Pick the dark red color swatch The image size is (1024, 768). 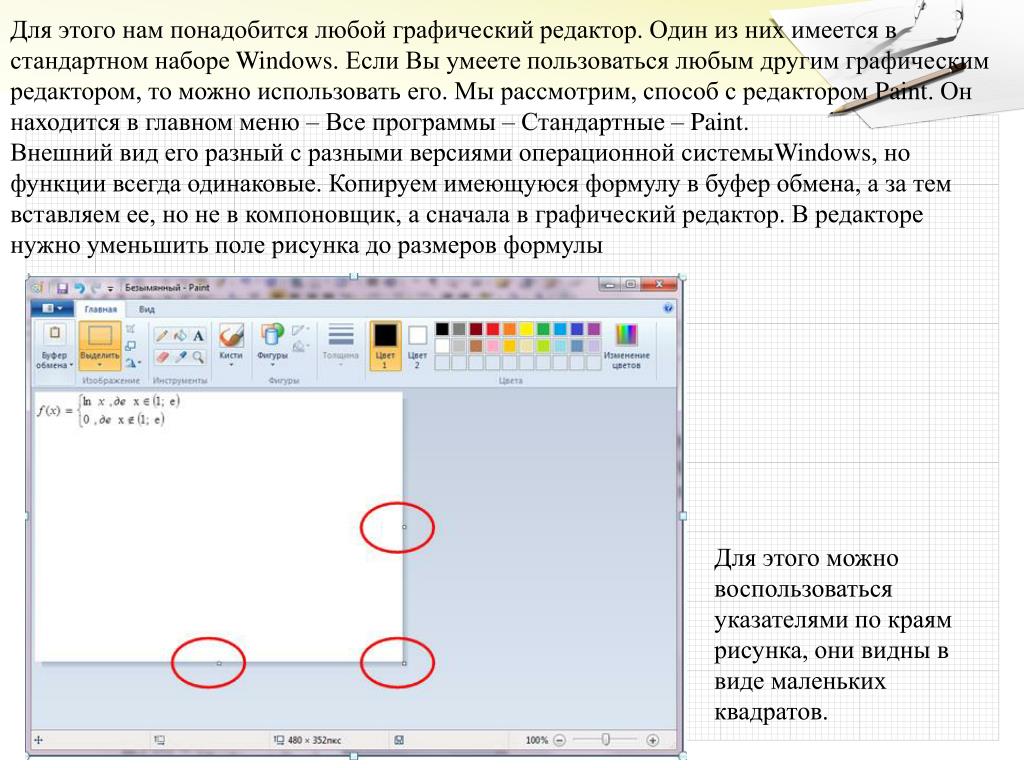click(476, 328)
